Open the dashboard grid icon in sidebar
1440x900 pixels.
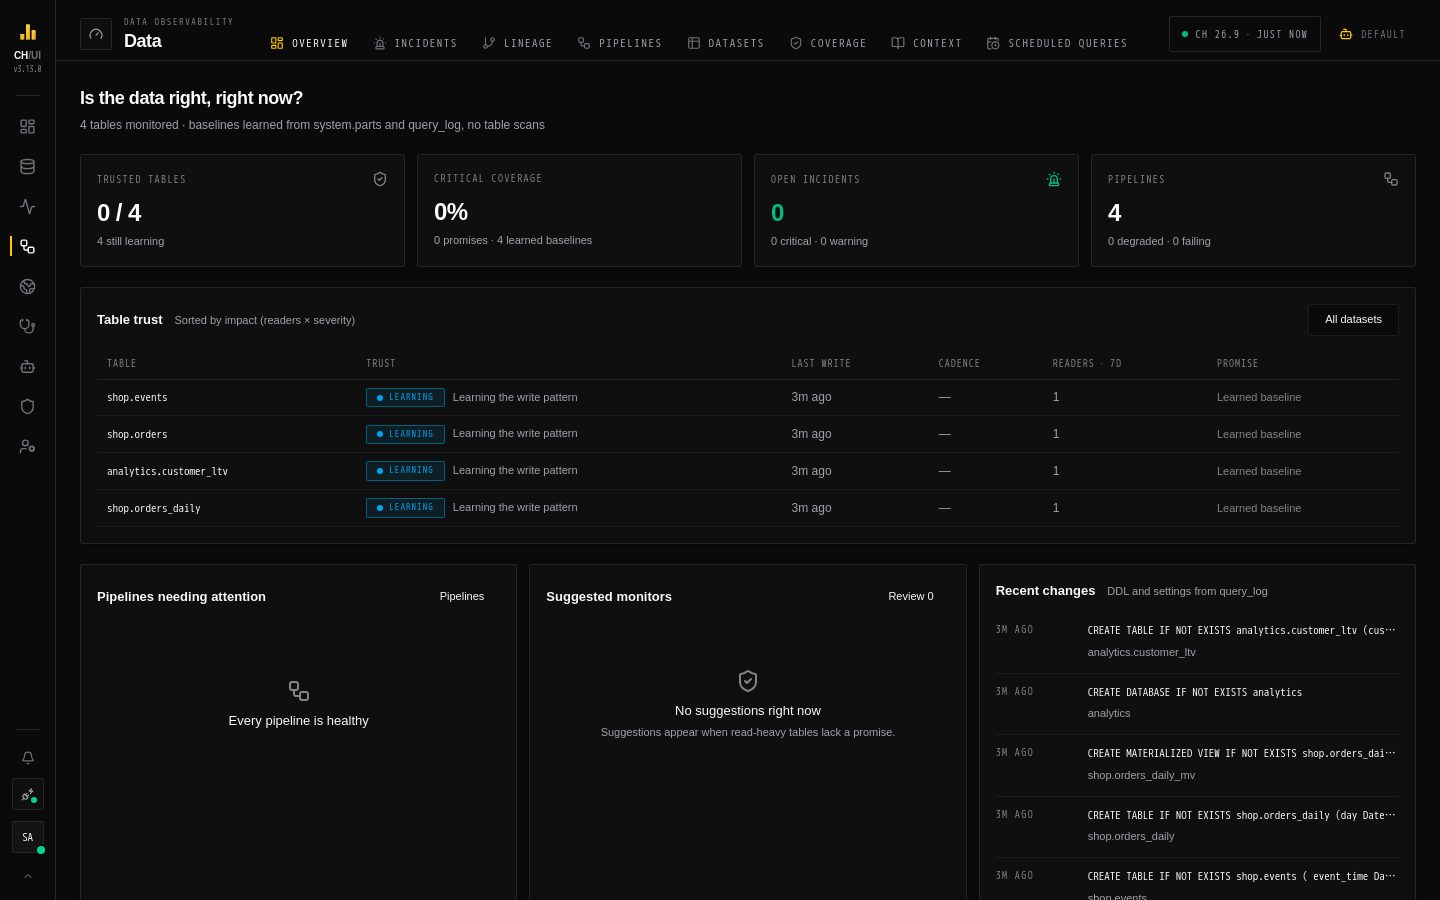point(28,127)
